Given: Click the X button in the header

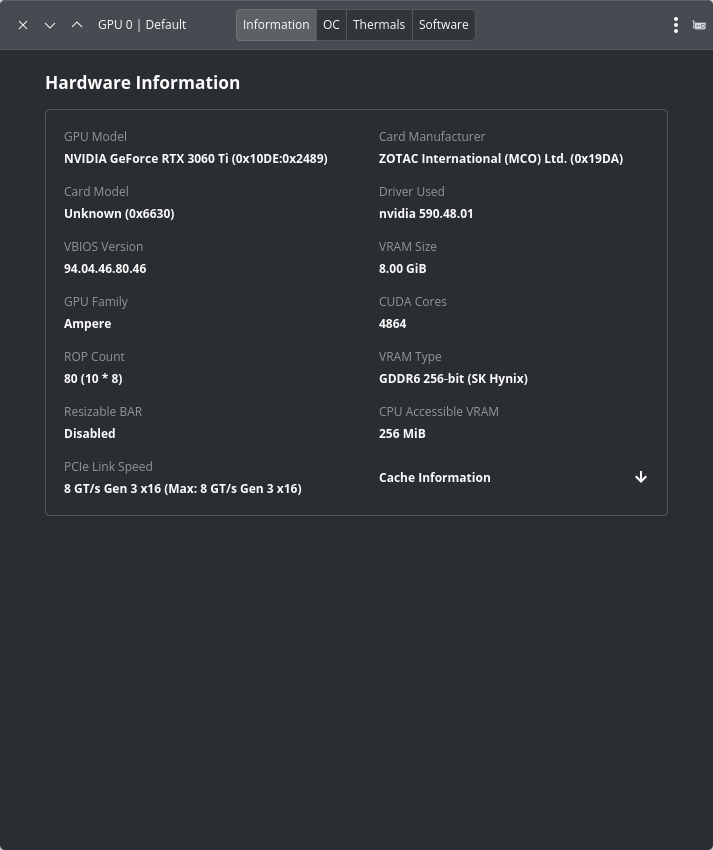Looking at the screenshot, I should tap(23, 25).
